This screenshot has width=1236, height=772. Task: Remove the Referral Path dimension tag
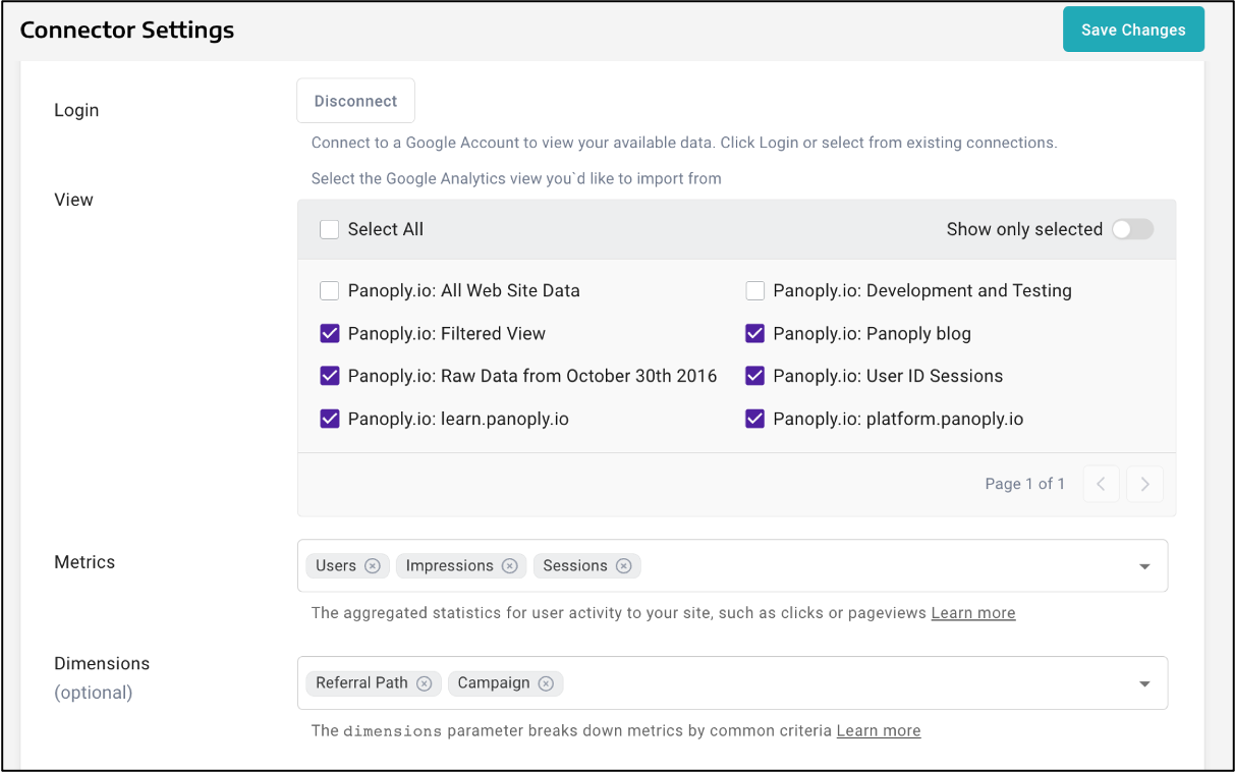(424, 683)
